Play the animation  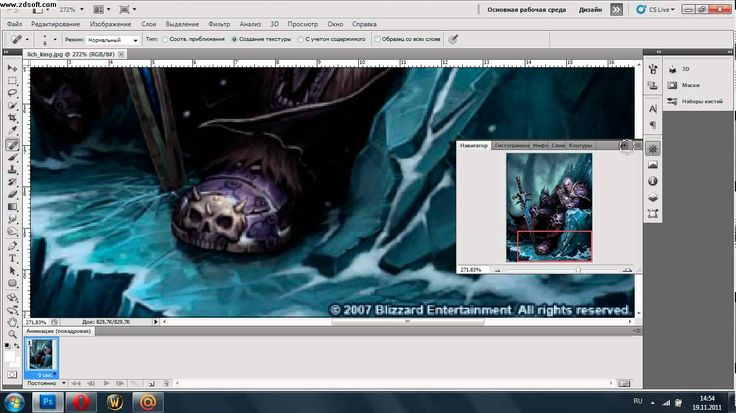coord(106,383)
